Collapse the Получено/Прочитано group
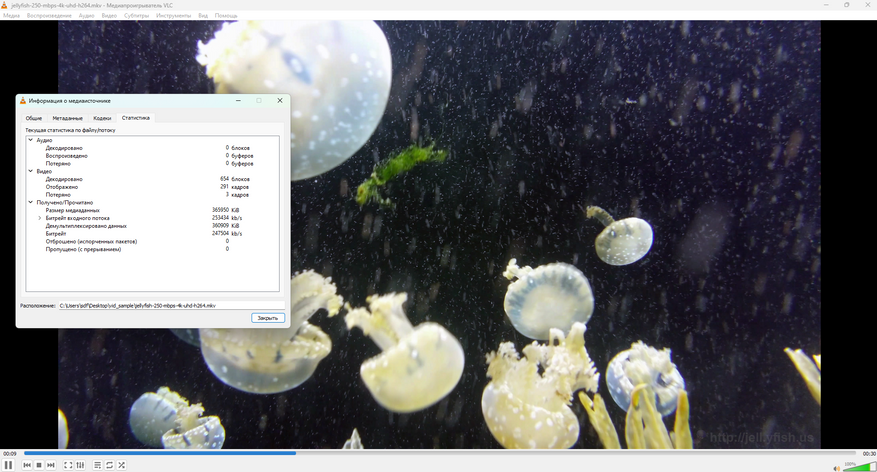The image size is (877, 472). point(31,202)
